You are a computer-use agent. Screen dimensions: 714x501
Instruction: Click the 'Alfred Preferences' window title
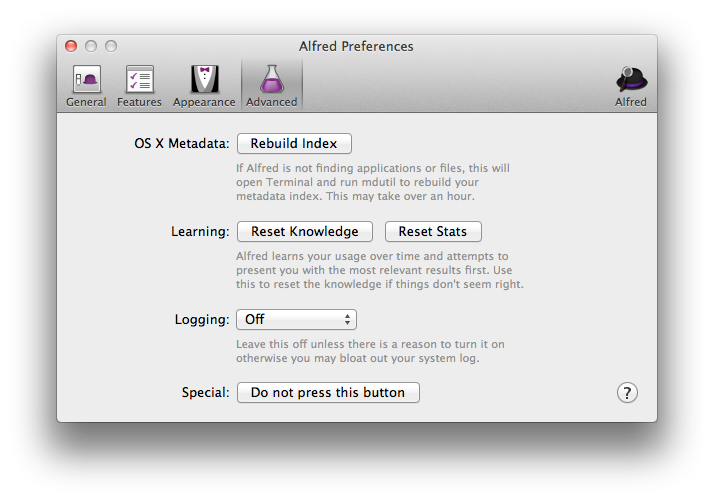[x=356, y=46]
